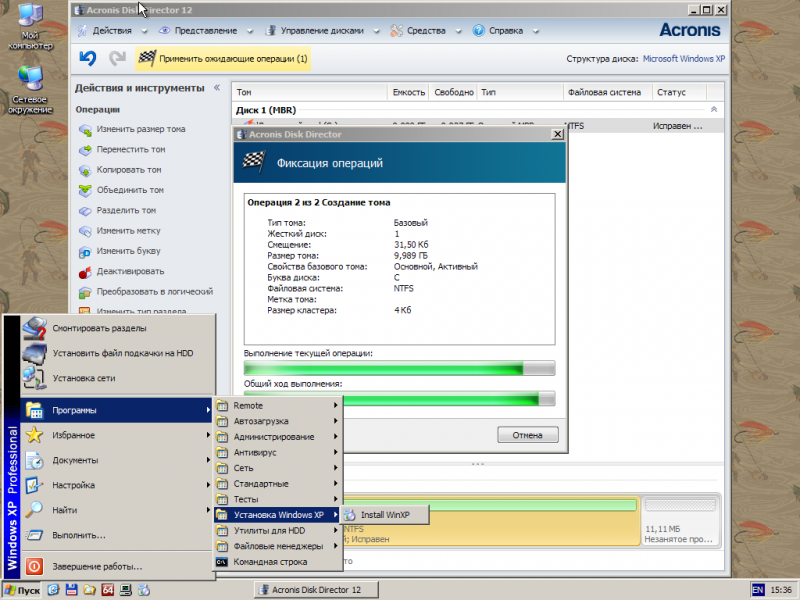Launch Командная строка from the Programs submenu

[278, 562]
